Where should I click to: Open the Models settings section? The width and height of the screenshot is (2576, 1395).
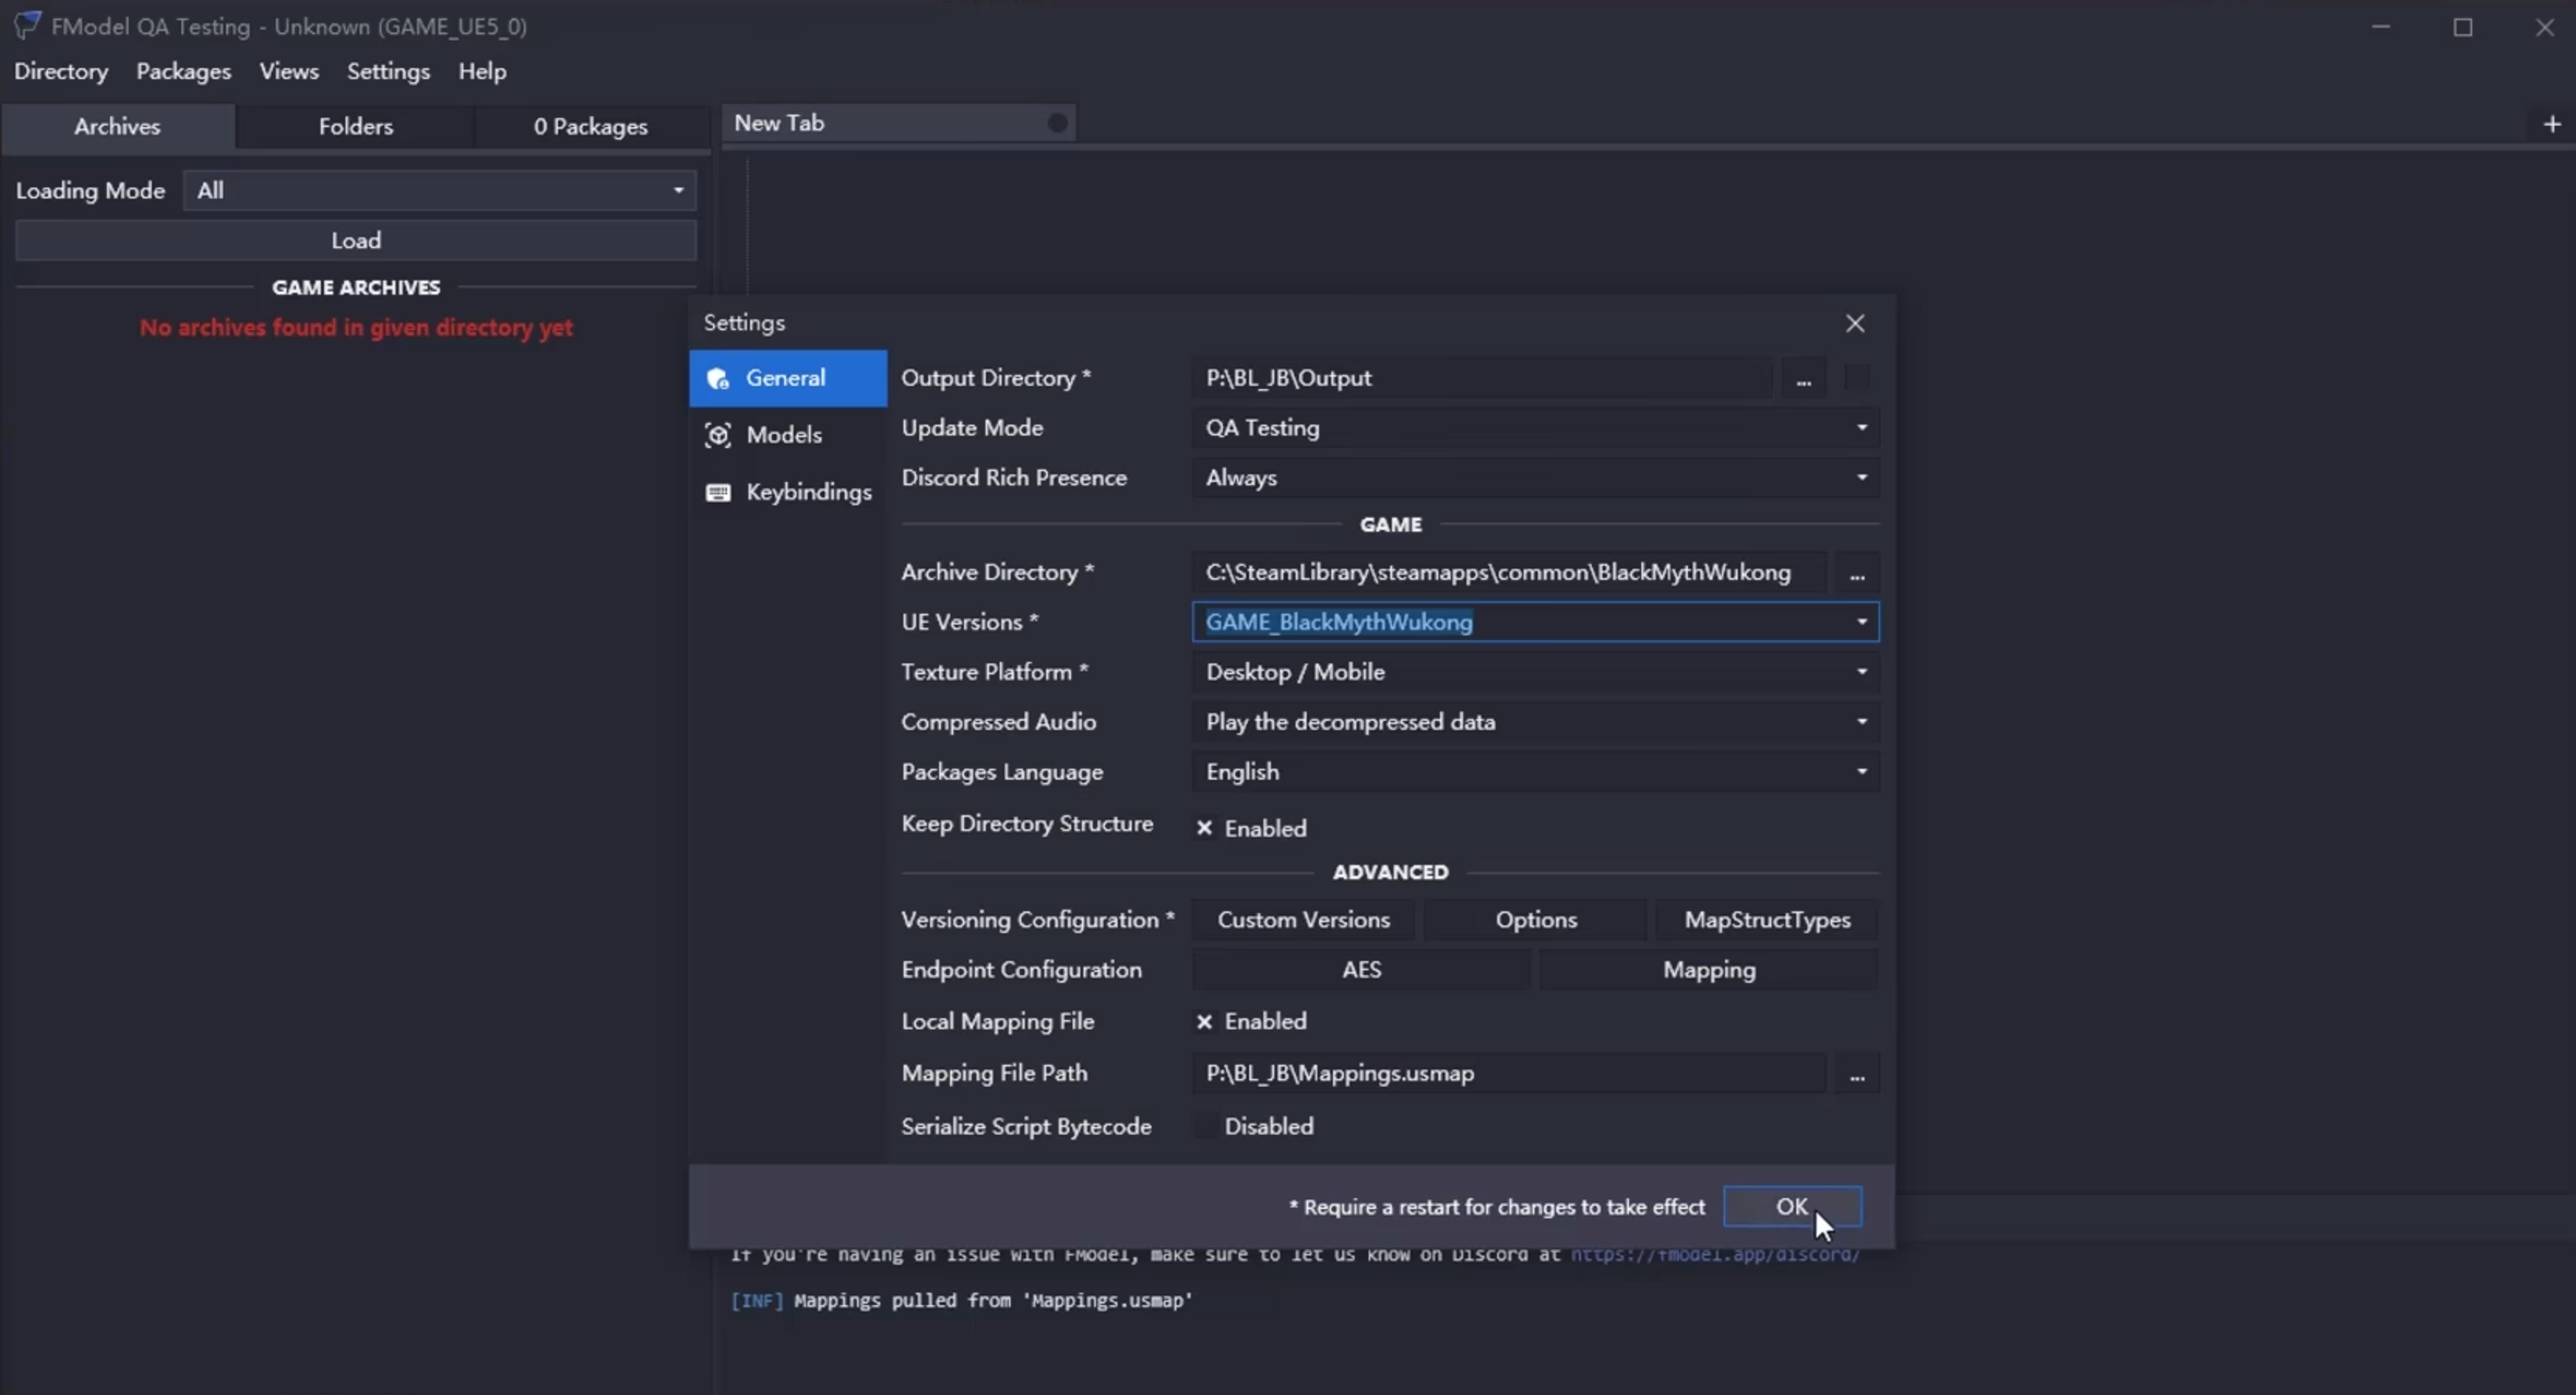(x=787, y=435)
